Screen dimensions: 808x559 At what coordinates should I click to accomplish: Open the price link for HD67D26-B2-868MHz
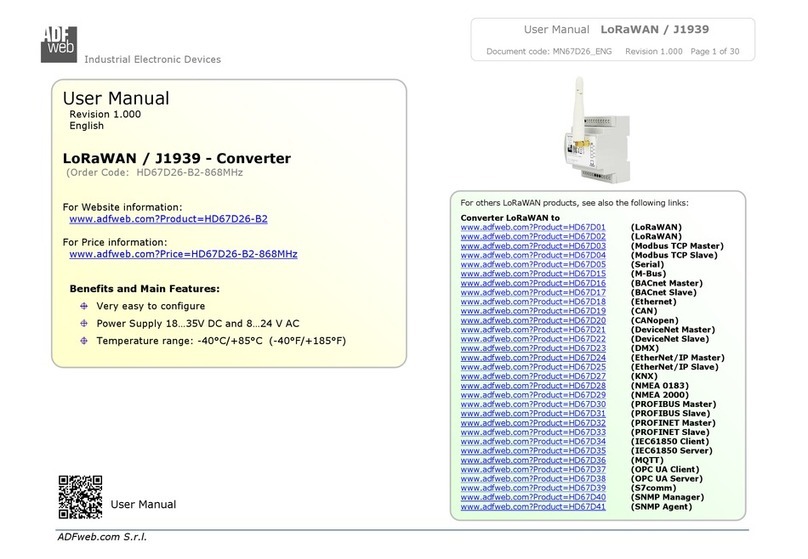[x=183, y=254]
